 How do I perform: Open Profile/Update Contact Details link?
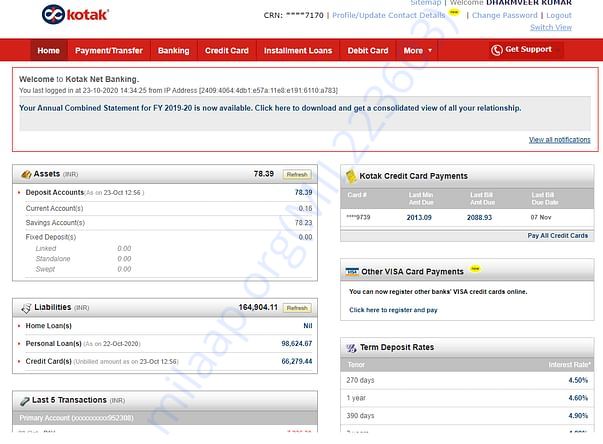tap(389, 15)
